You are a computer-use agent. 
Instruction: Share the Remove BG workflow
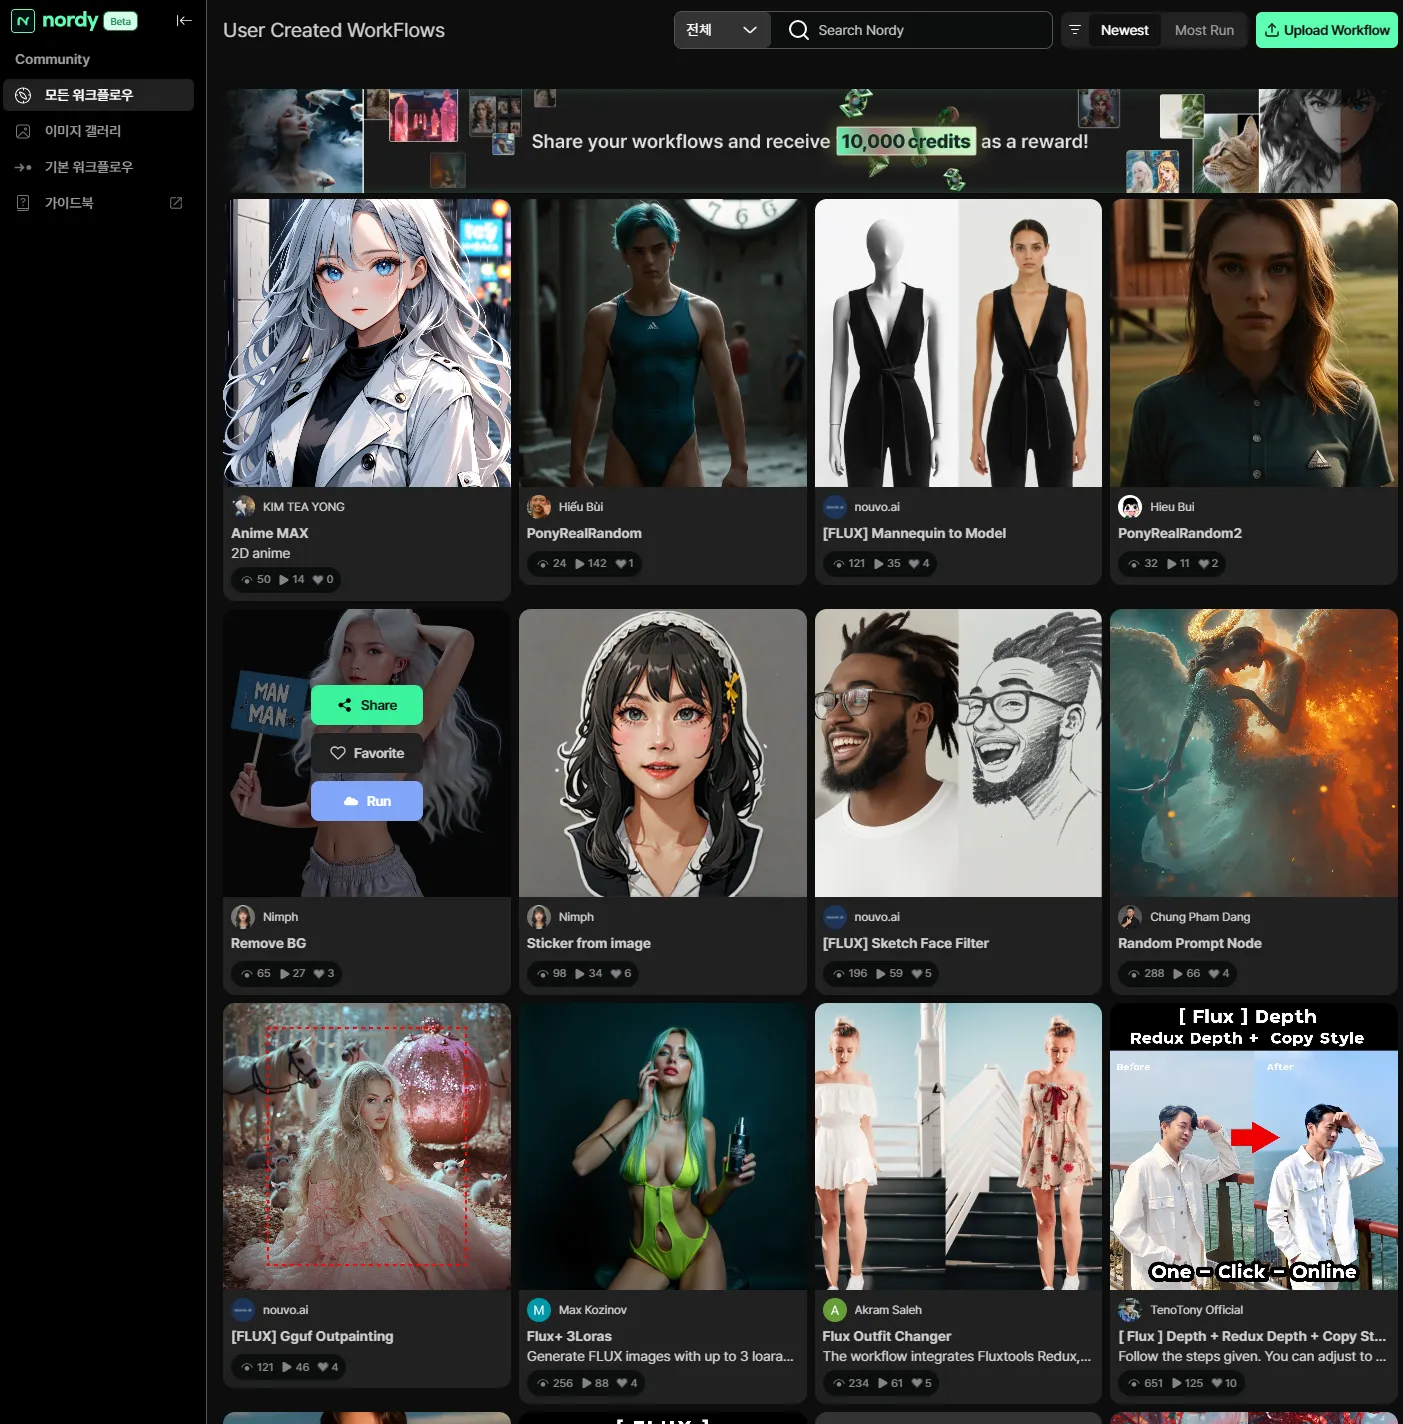pyautogui.click(x=366, y=705)
